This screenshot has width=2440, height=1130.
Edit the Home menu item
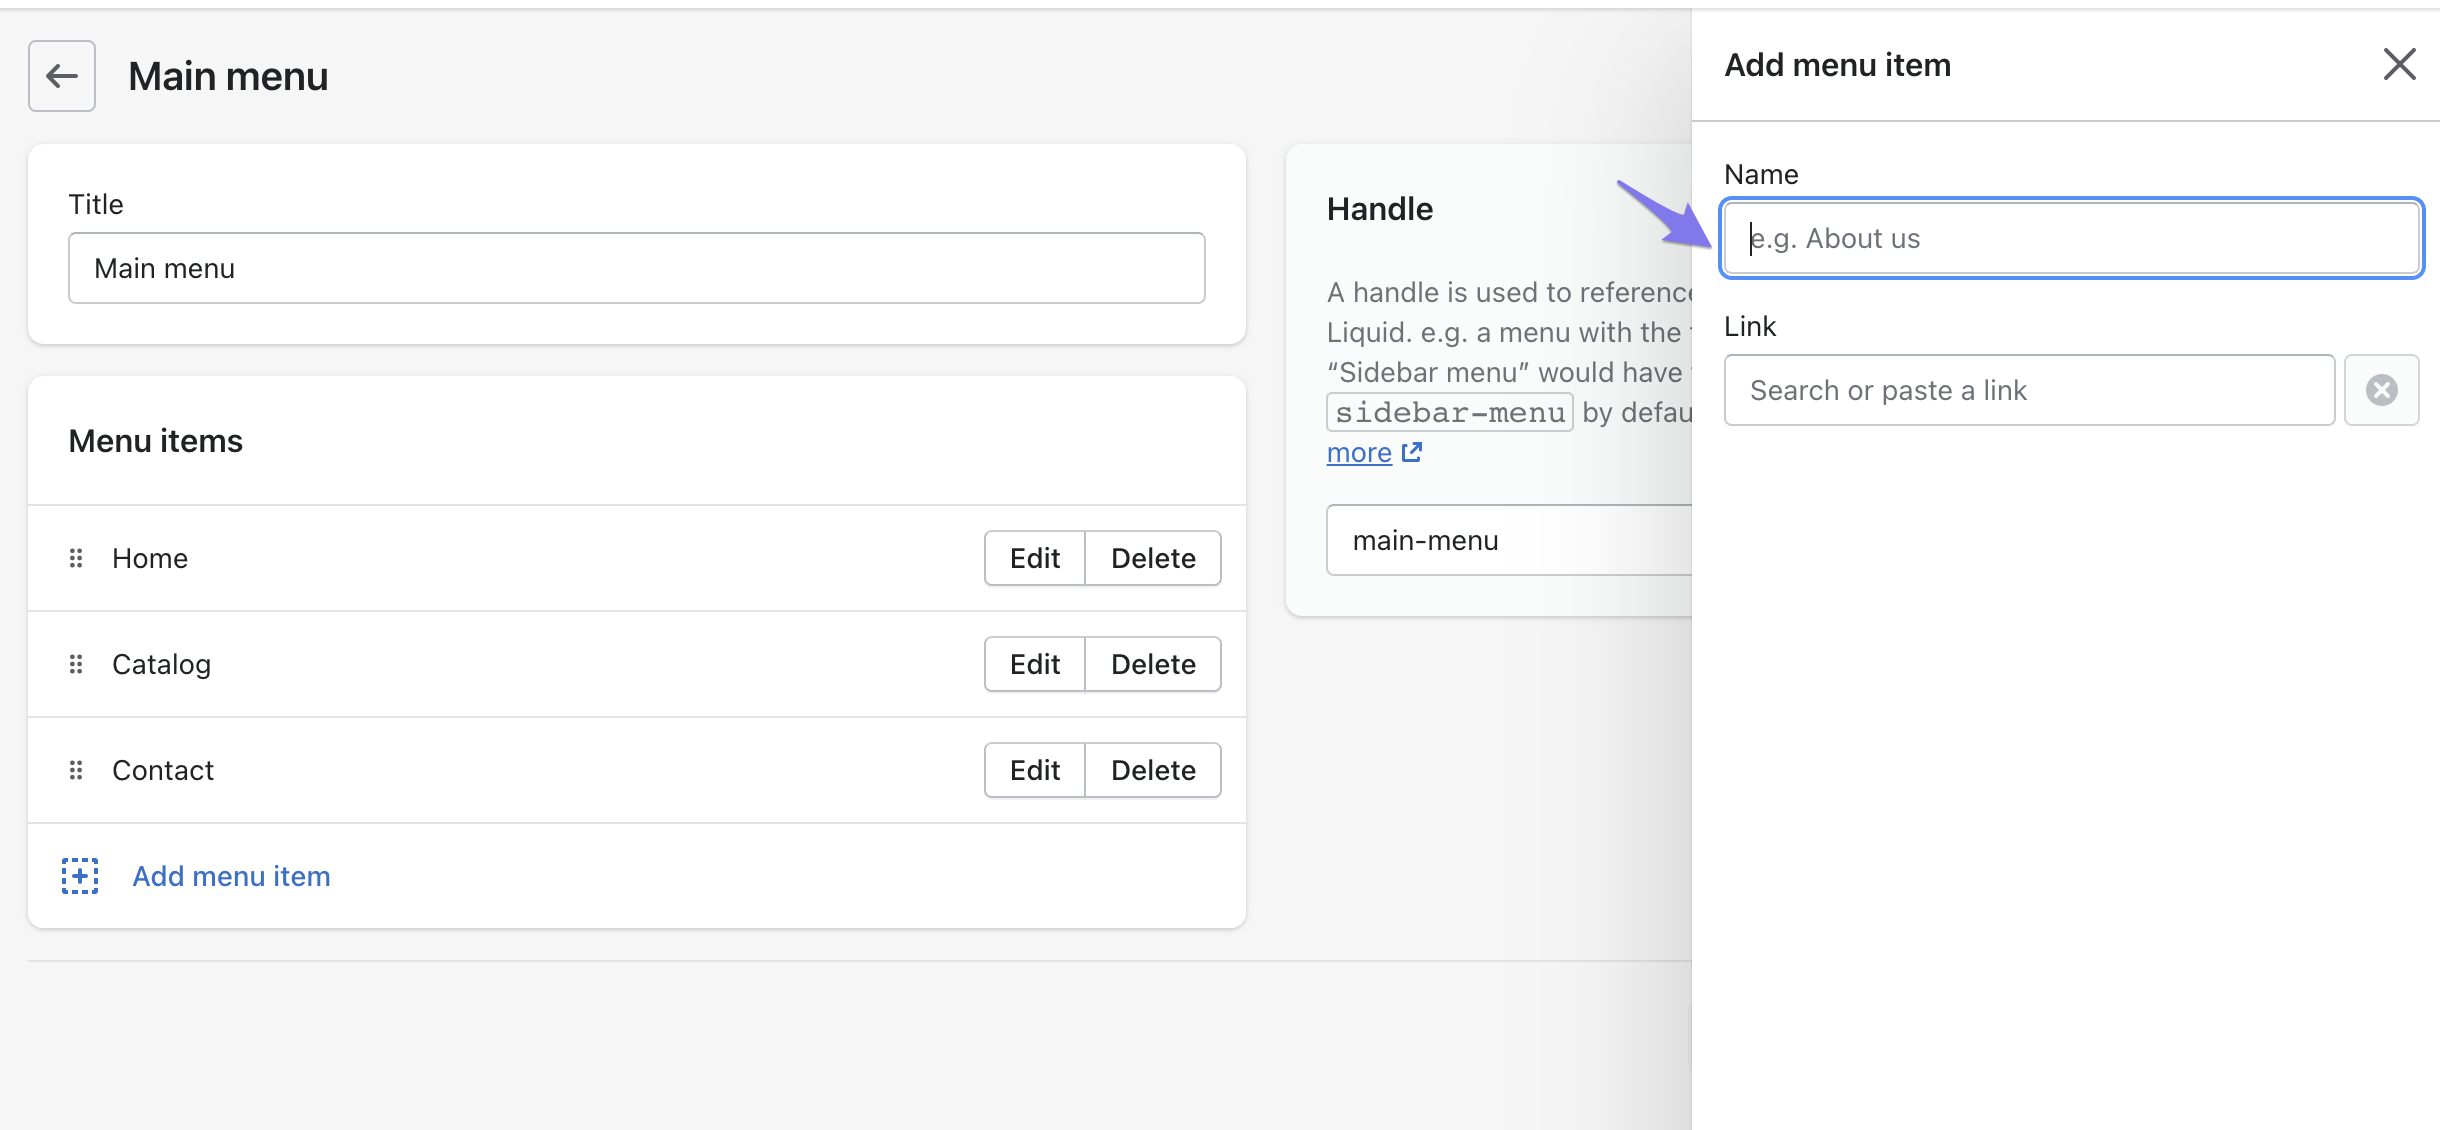coord(1034,558)
